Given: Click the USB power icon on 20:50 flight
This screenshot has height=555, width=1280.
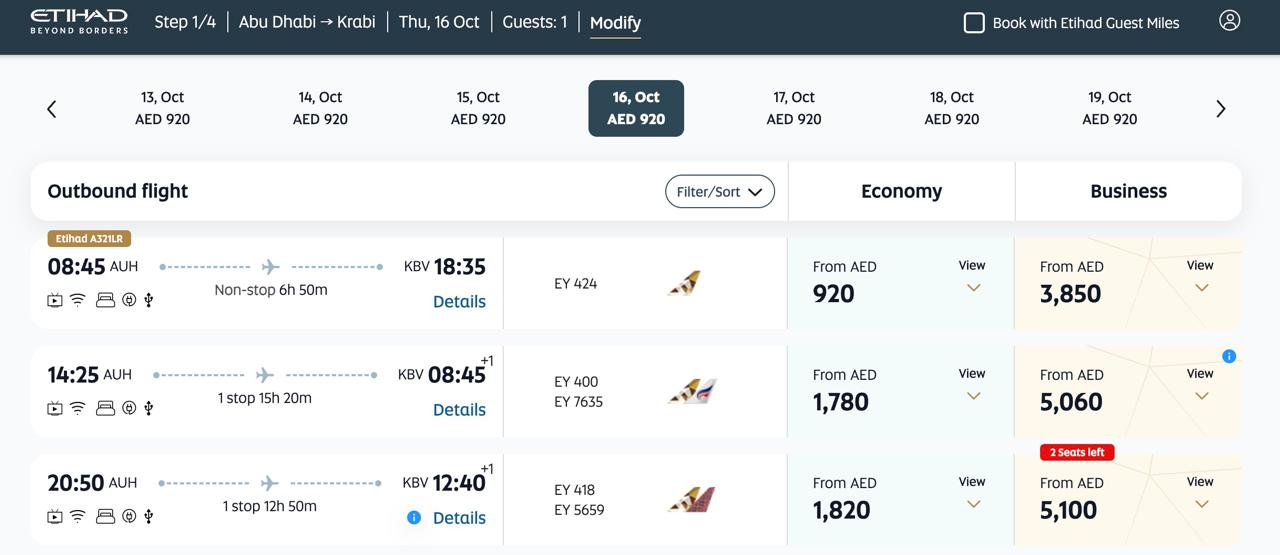Looking at the screenshot, I should [x=149, y=515].
